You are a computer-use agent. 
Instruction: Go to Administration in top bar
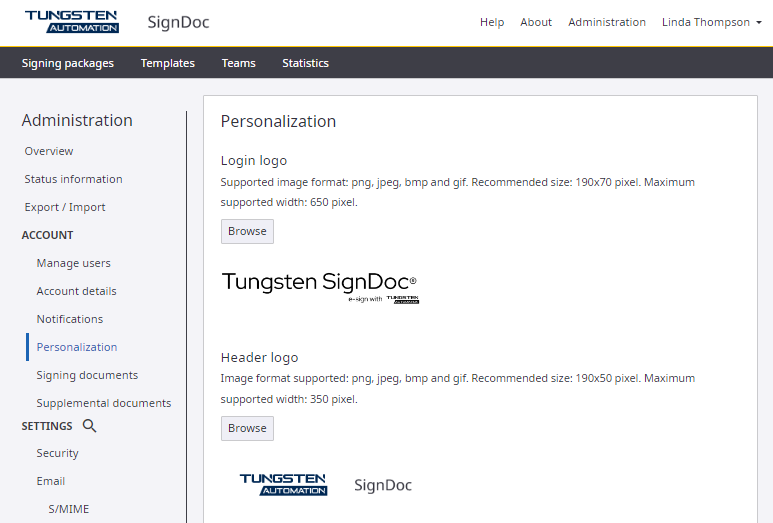[x=607, y=22]
